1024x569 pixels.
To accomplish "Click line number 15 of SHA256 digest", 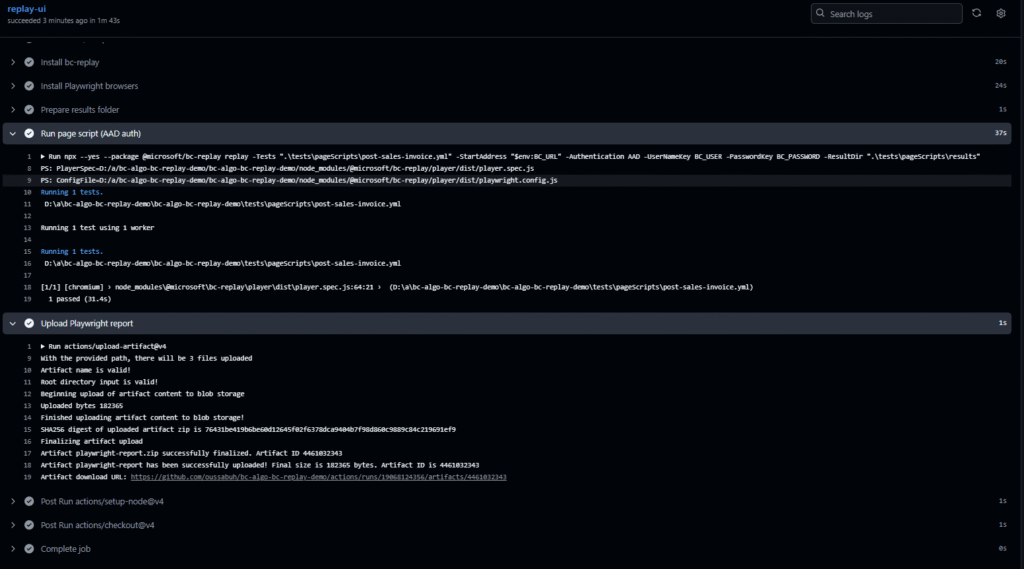I will click(30, 429).
